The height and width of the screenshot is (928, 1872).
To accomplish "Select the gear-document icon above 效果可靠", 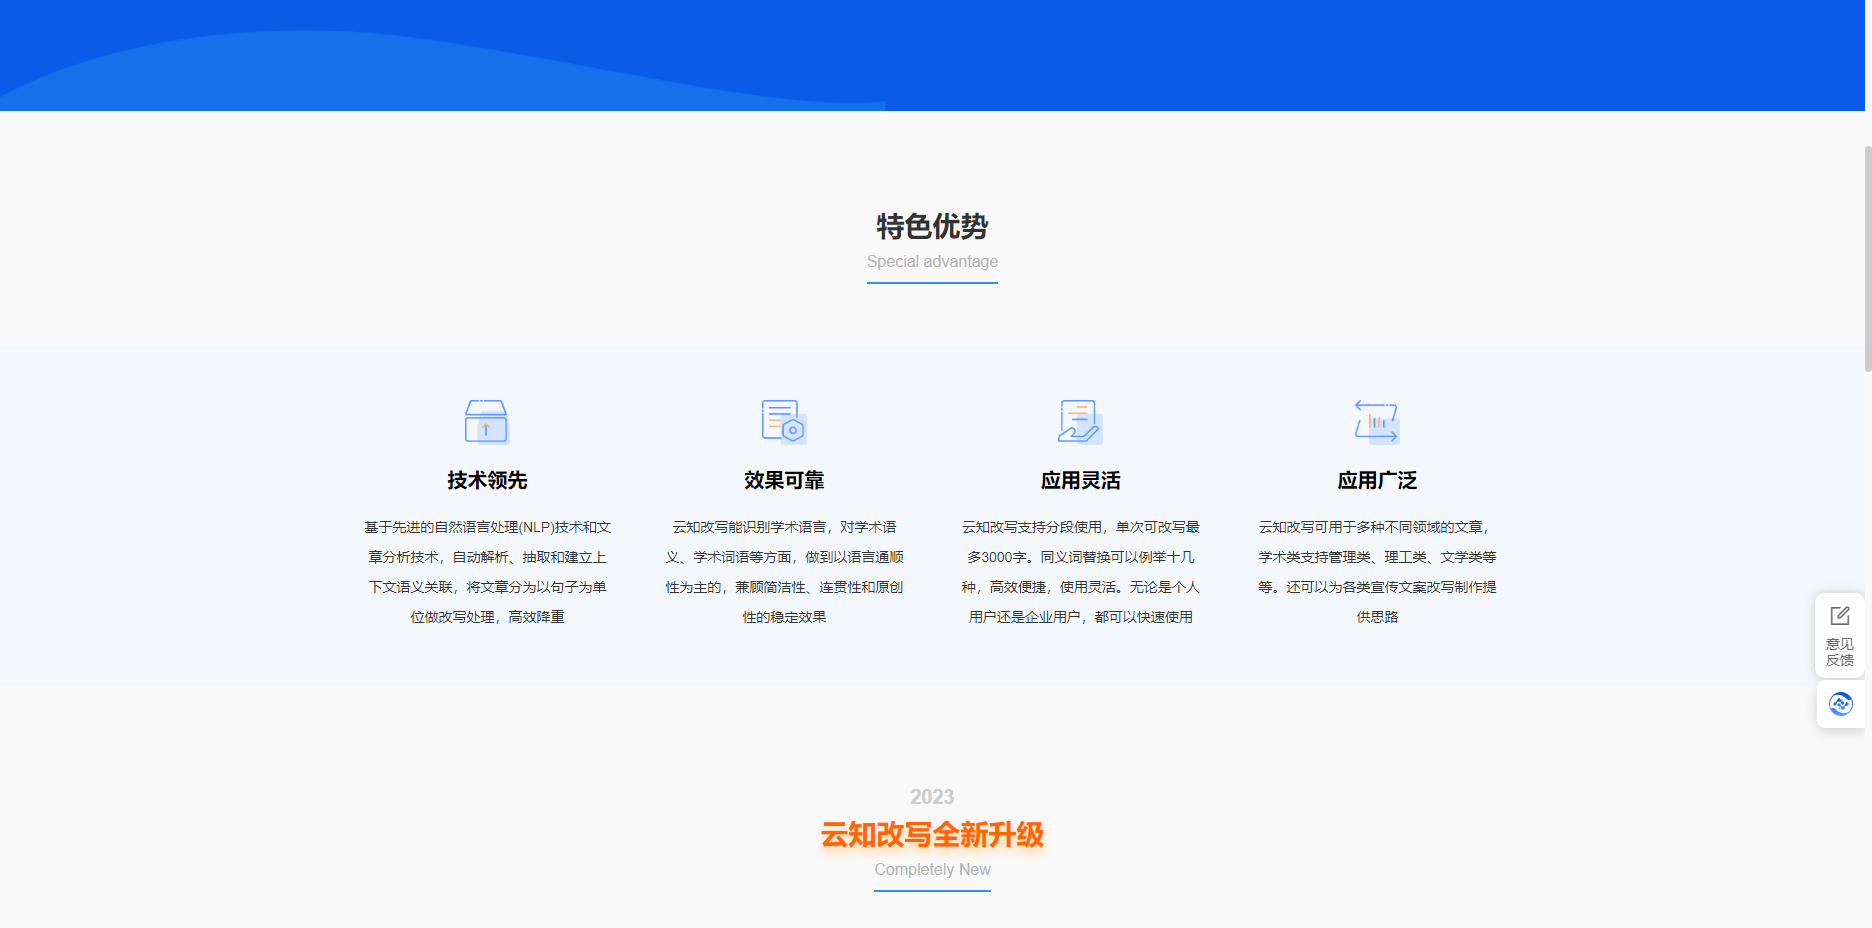I will 783,422.
